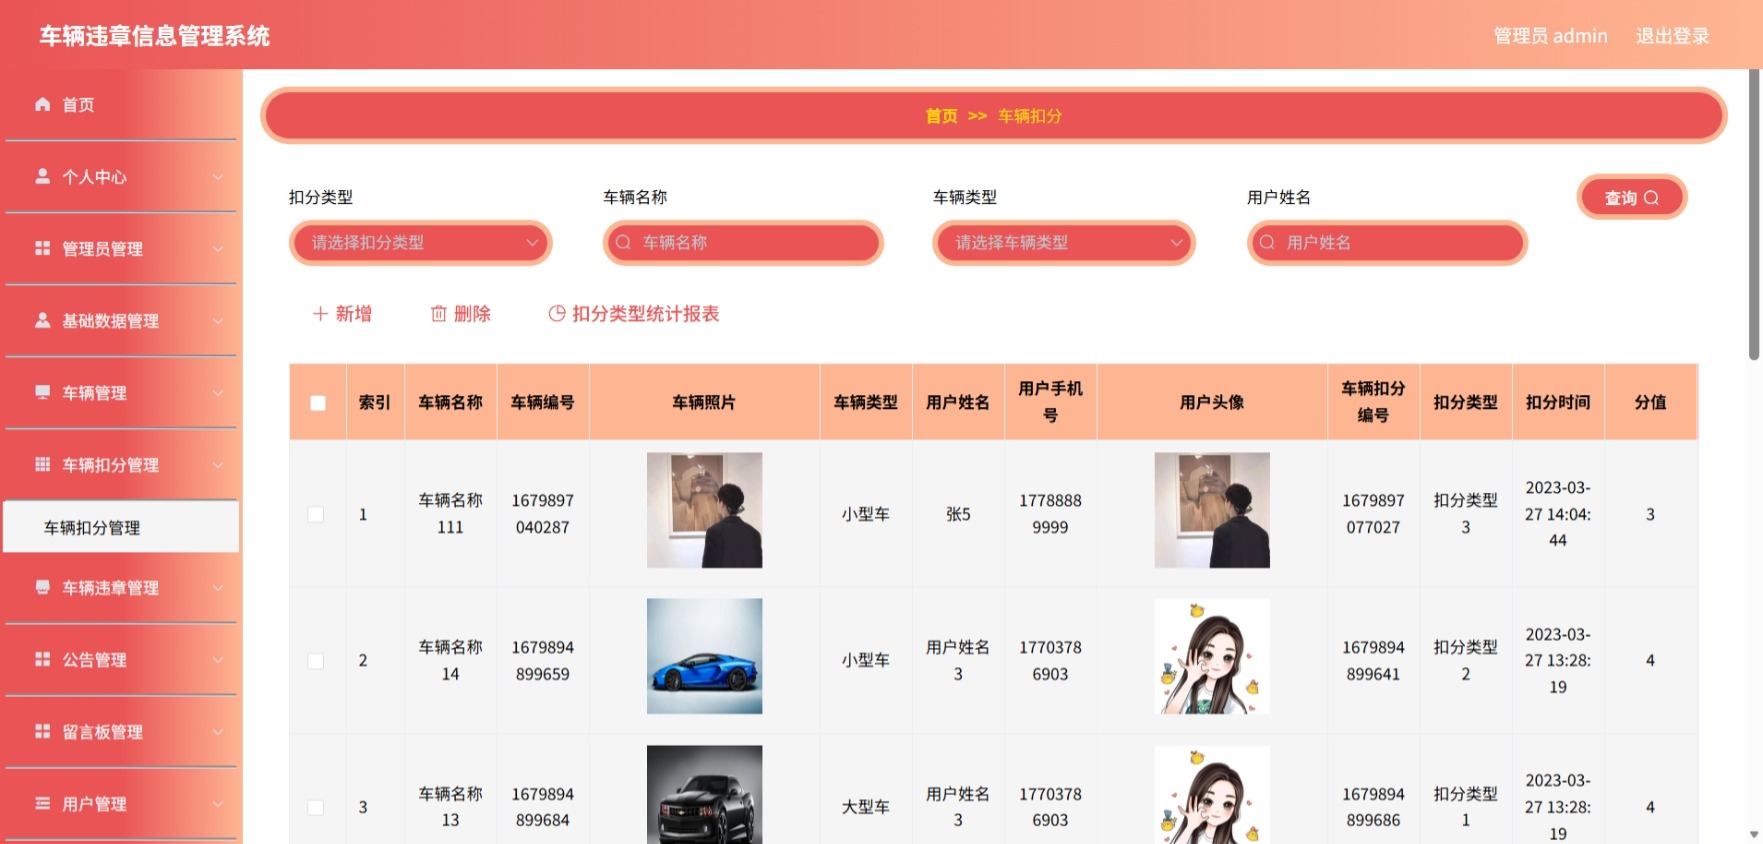Screen dimensions: 1763x844
Task: Click the 首页 breadcrumb link
Action: pyautogui.click(x=941, y=116)
